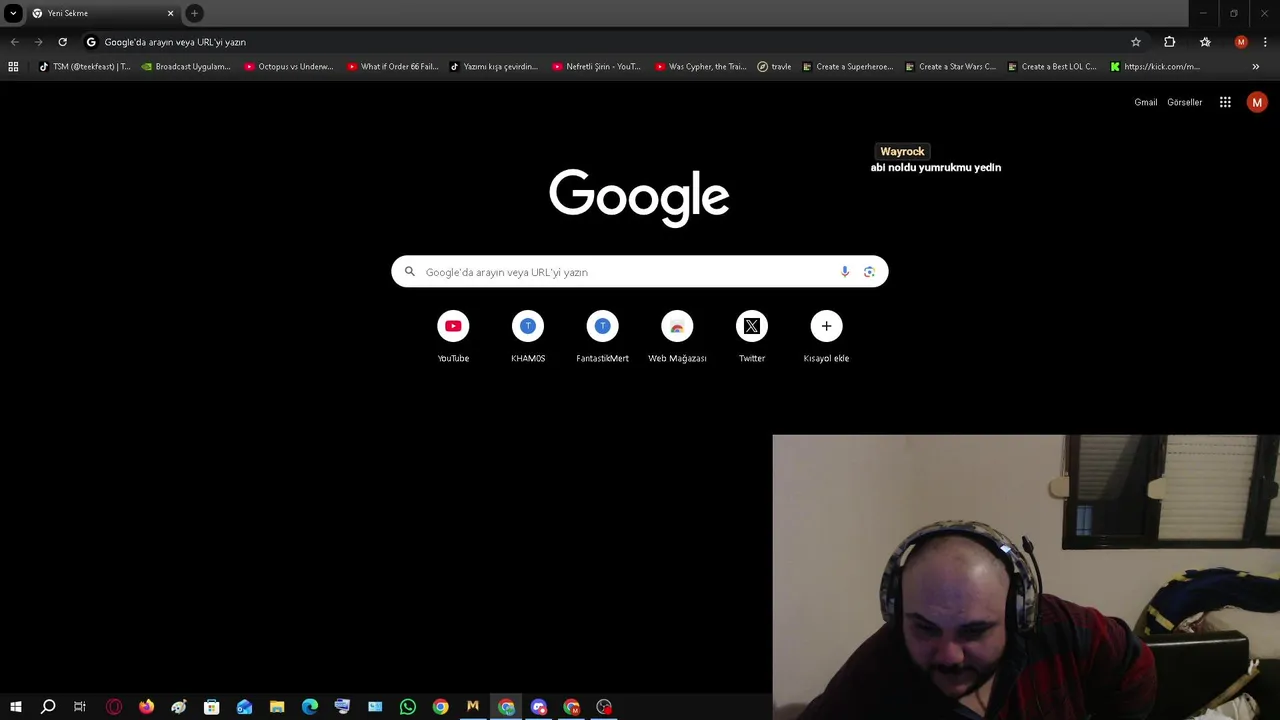The image size is (1280, 720).
Task: Click the webcam overlay thumbnail
Action: (1026, 577)
